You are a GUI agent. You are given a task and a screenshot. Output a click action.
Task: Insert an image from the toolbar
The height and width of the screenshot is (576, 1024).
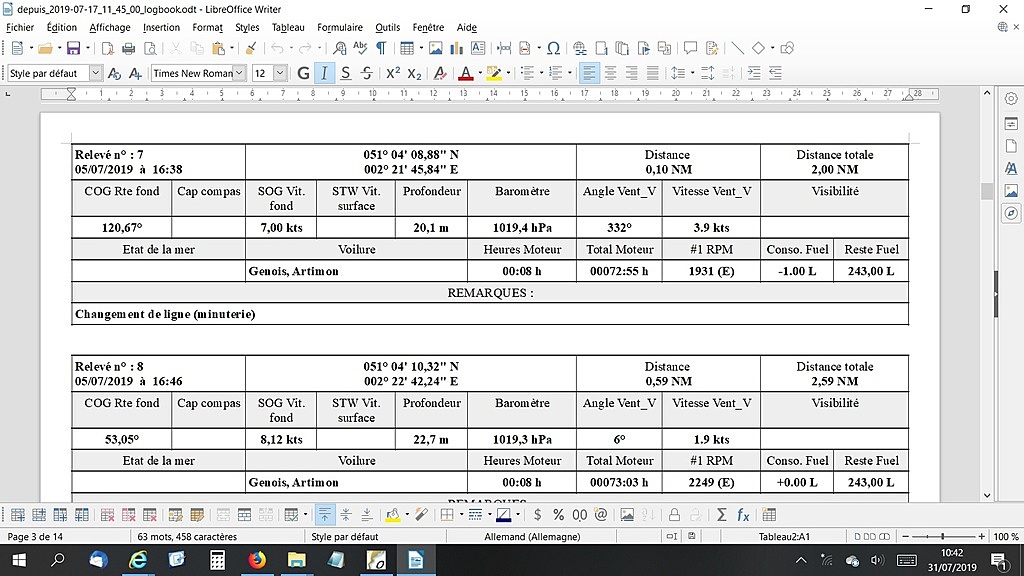click(436, 48)
